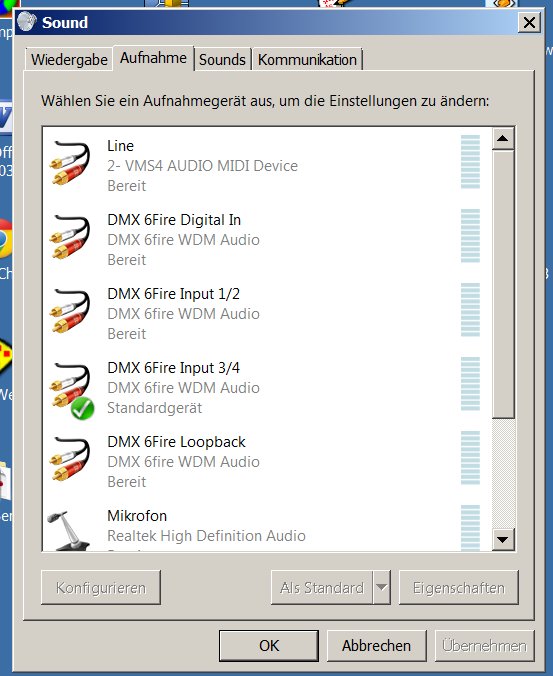Click the 2- VMS4 AUDIO MIDI Device text
This screenshot has height=676, width=553.
203,166
